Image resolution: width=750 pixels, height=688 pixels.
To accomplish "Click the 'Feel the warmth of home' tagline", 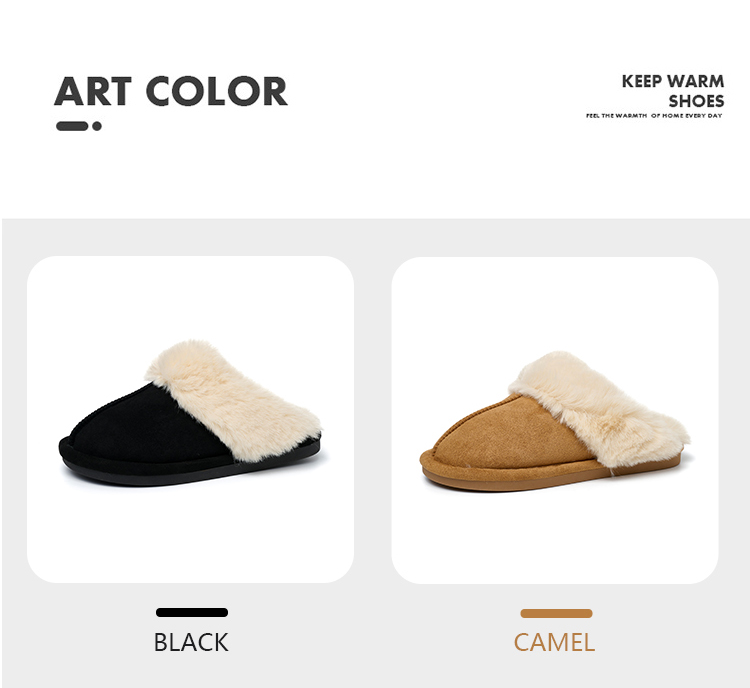I will pyautogui.click(x=654, y=116).
